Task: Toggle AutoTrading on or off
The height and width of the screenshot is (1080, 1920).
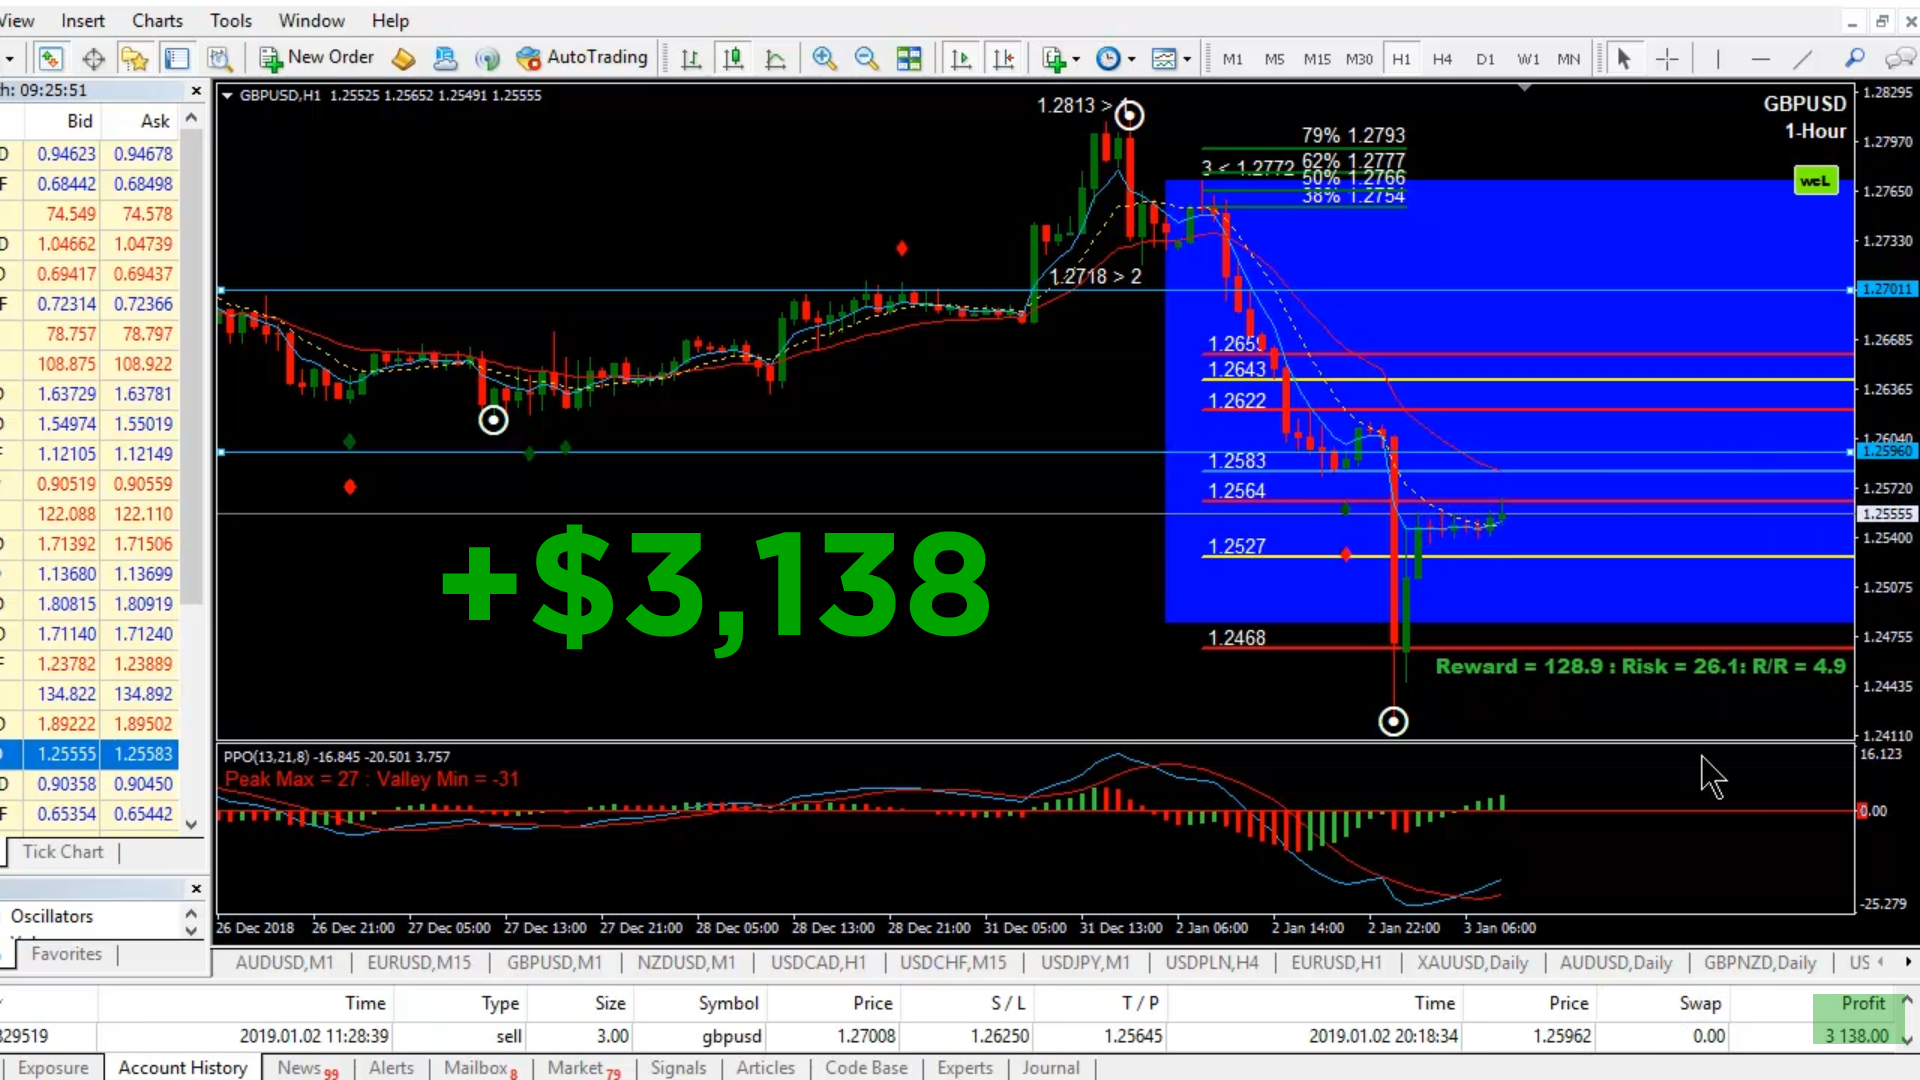Action: pos(582,58)
